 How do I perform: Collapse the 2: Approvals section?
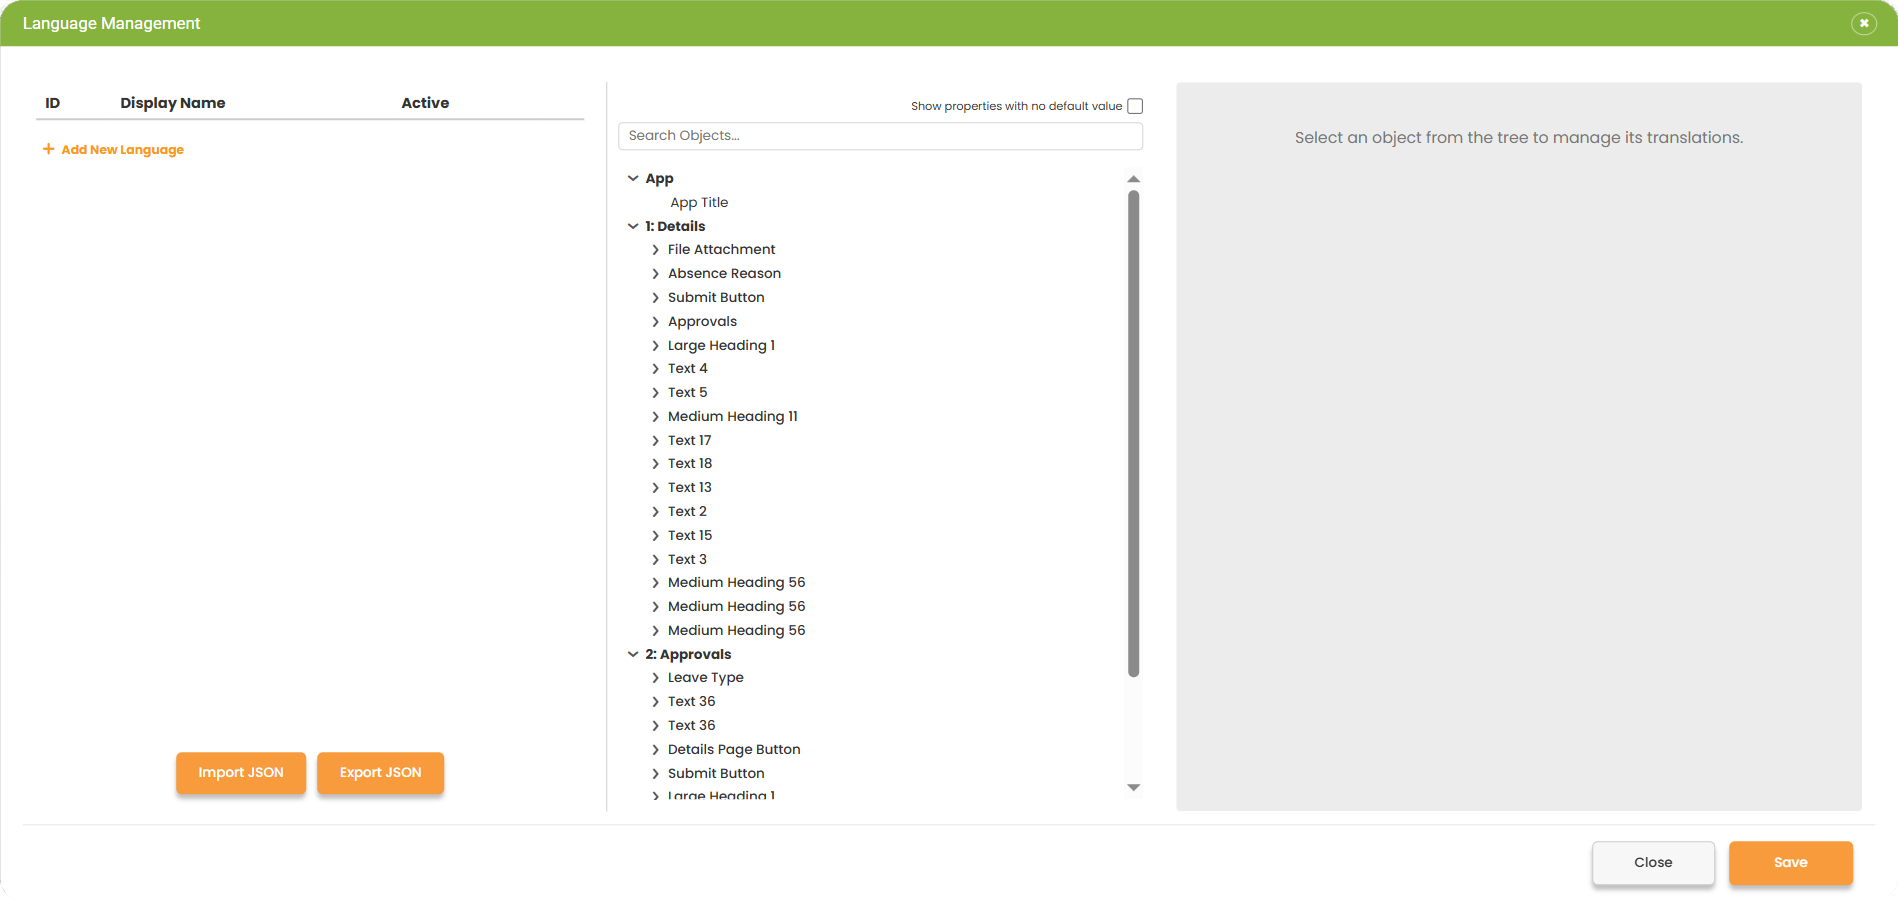click(633, 654)
